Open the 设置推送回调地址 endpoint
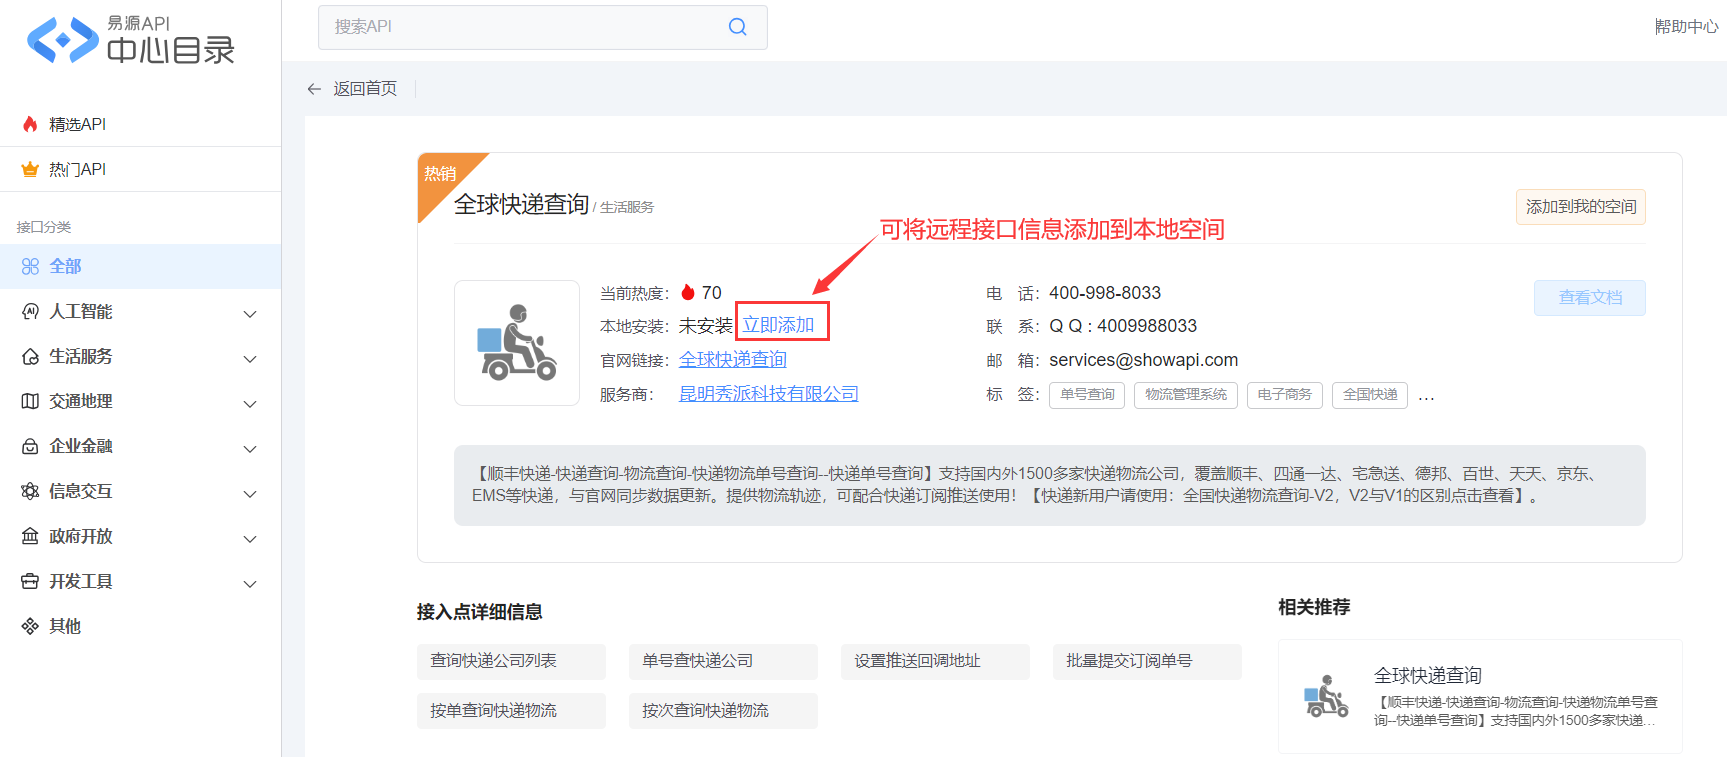Image resolution: width=1727 pixels, height=757 pixels. pos(935,661)
